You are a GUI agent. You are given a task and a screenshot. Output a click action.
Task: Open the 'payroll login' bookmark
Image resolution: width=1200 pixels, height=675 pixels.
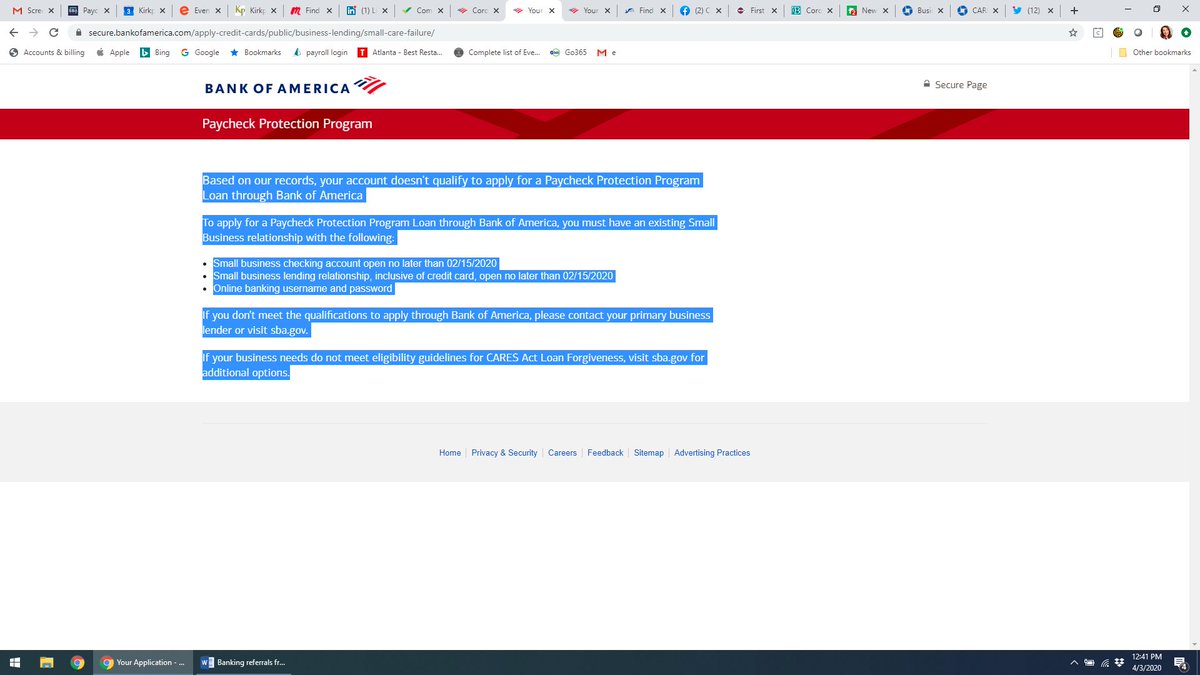[320, 52]
